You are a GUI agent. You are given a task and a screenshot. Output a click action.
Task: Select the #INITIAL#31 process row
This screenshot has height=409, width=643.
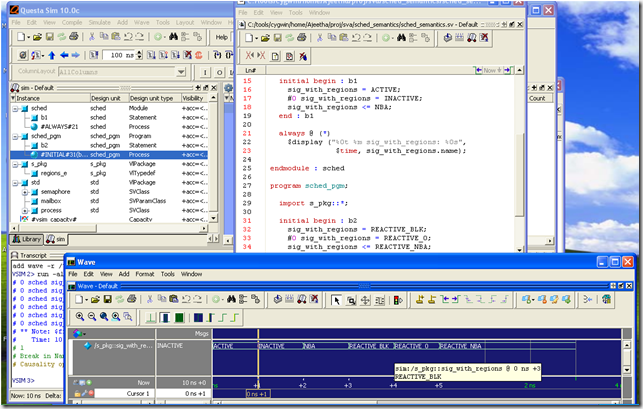pos(59,155)
